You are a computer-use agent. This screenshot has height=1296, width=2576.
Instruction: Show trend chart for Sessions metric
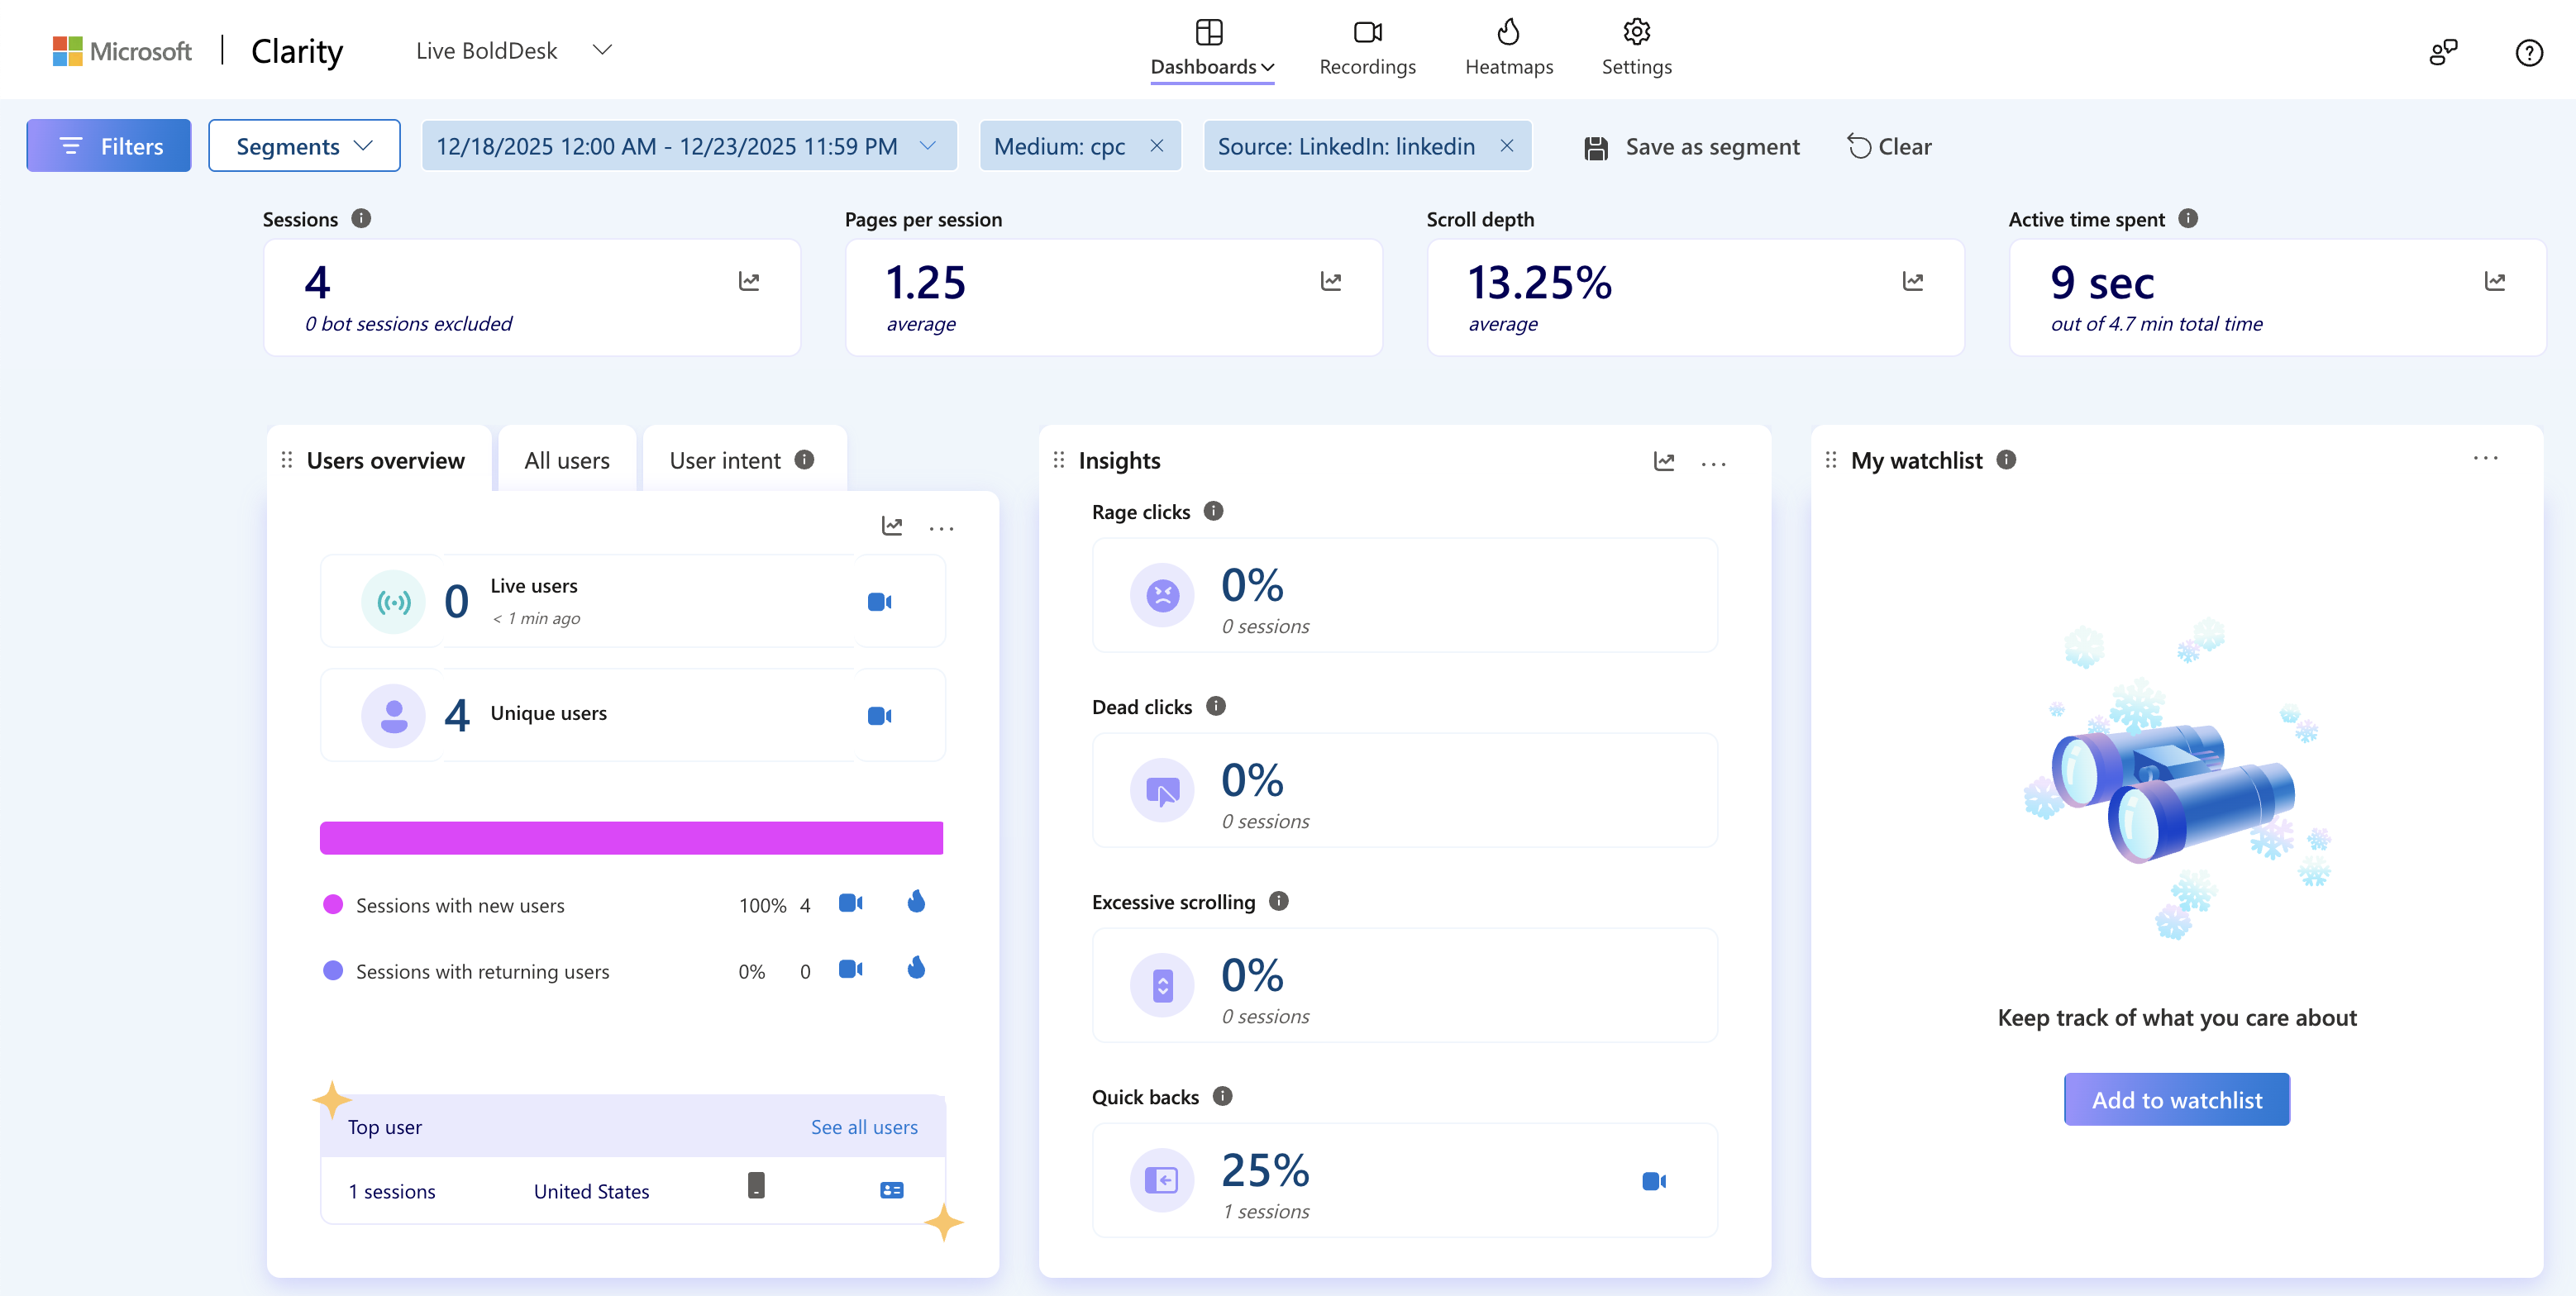coord(748,282)
